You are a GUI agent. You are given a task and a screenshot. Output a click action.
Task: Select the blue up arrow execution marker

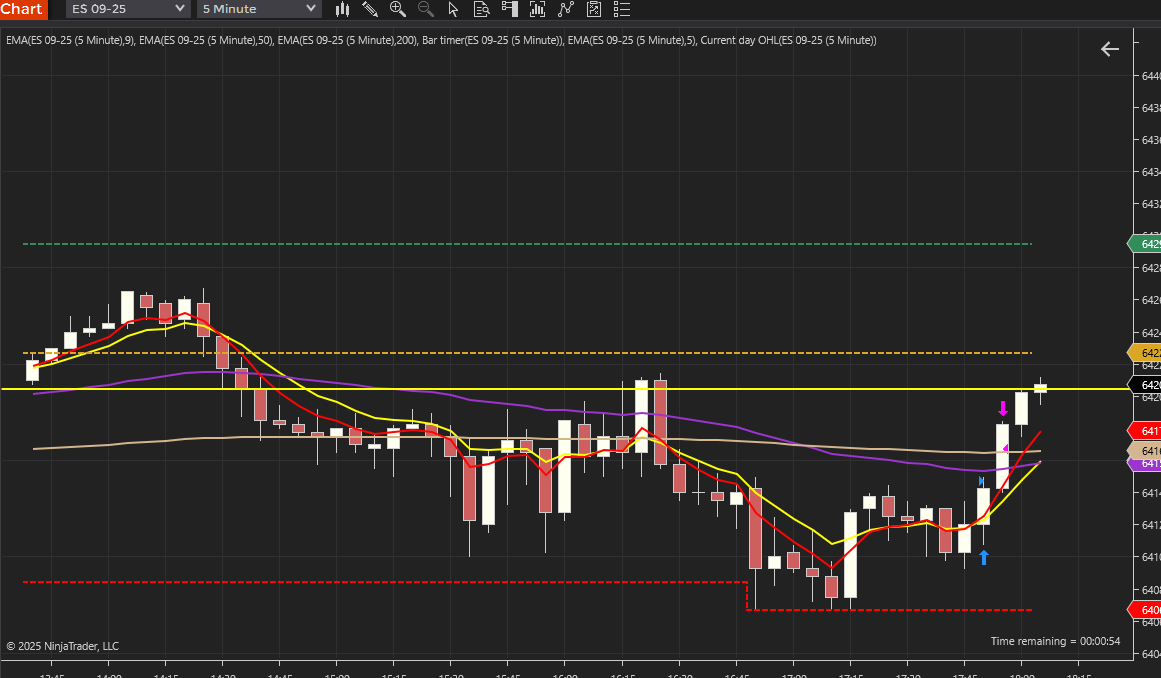click(984, 557)
